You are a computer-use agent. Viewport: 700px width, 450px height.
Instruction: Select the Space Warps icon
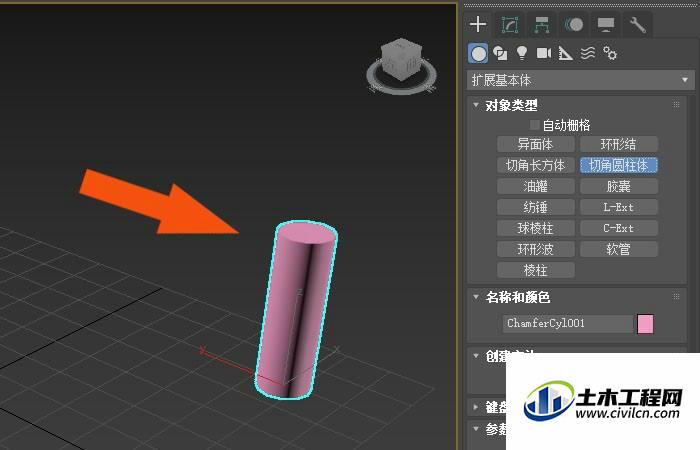pos(588,54)
